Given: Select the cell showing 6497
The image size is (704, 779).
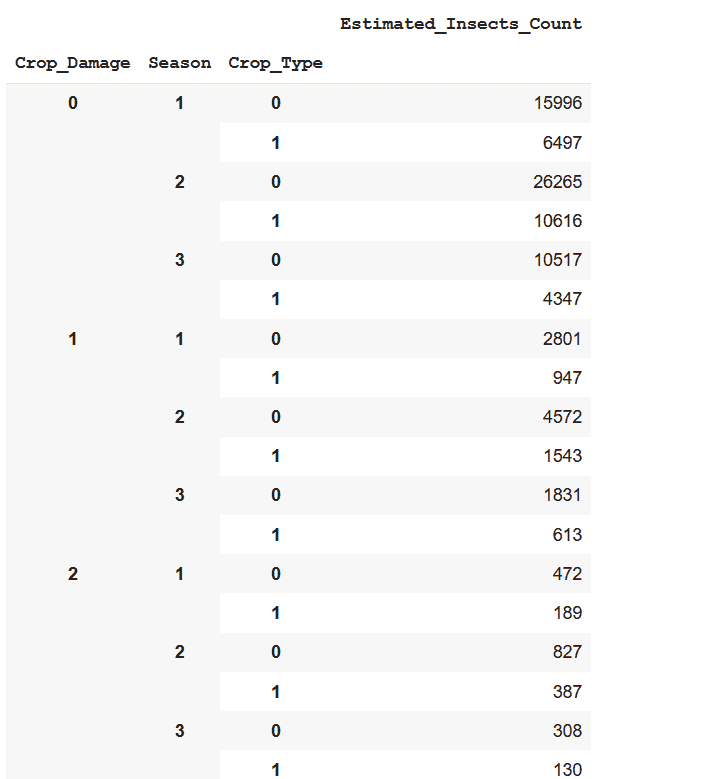Looking at the screenshot, I should [562, 143].
